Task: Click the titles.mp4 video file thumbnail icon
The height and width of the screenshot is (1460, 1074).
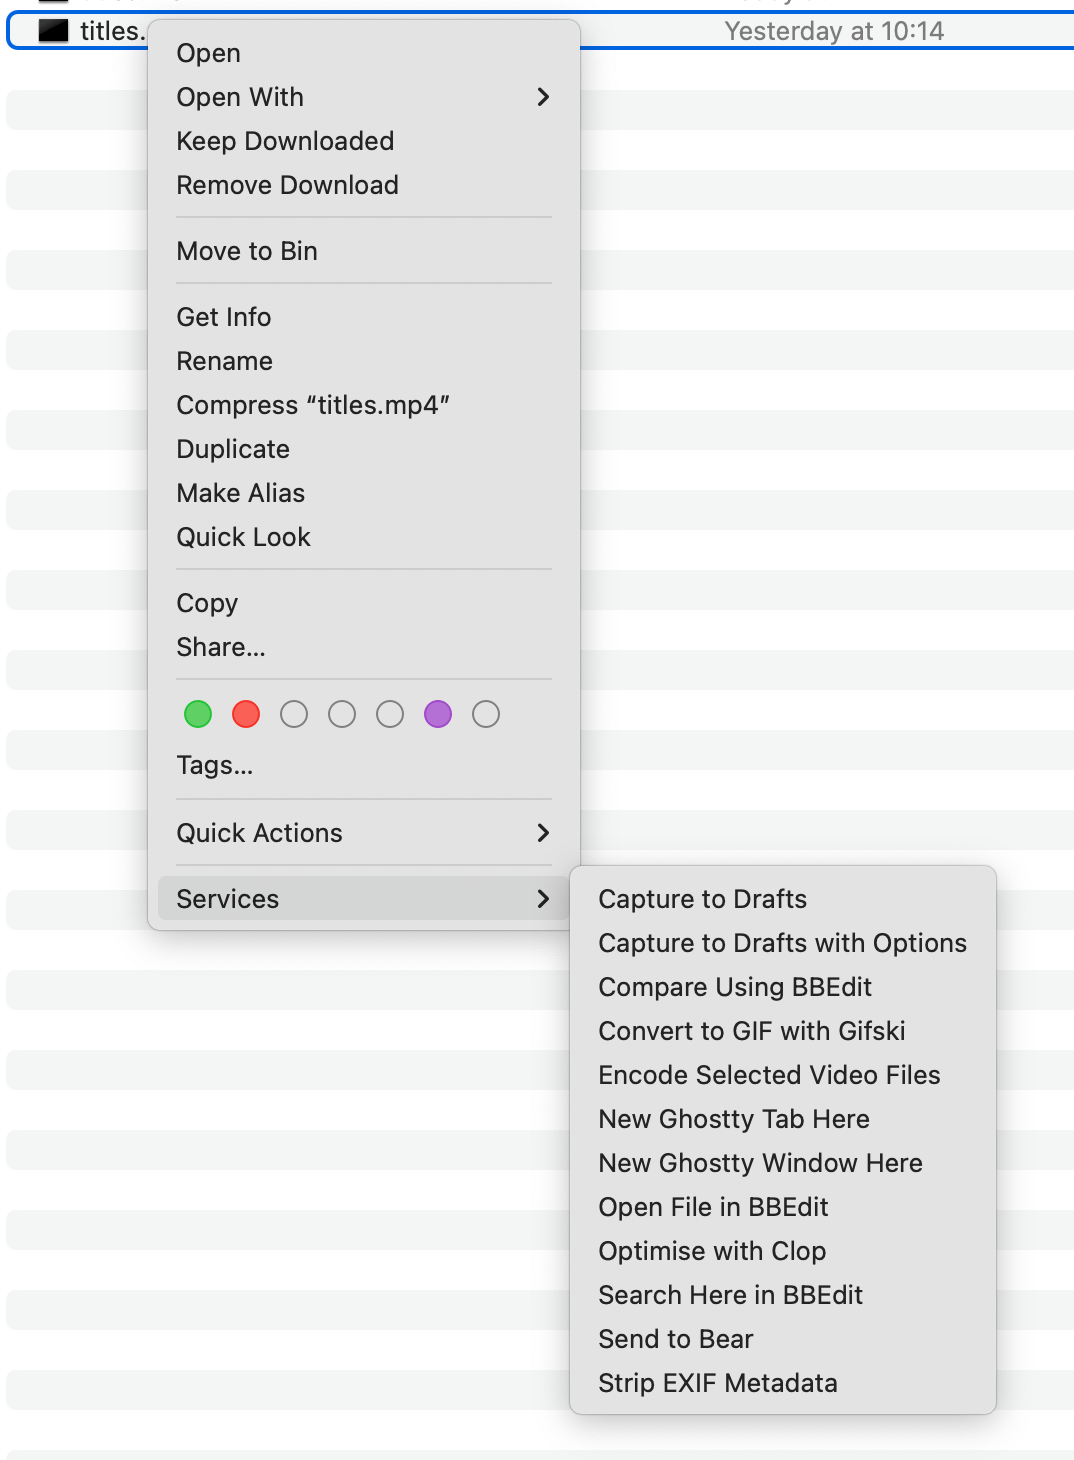Action: click(53, 31)
